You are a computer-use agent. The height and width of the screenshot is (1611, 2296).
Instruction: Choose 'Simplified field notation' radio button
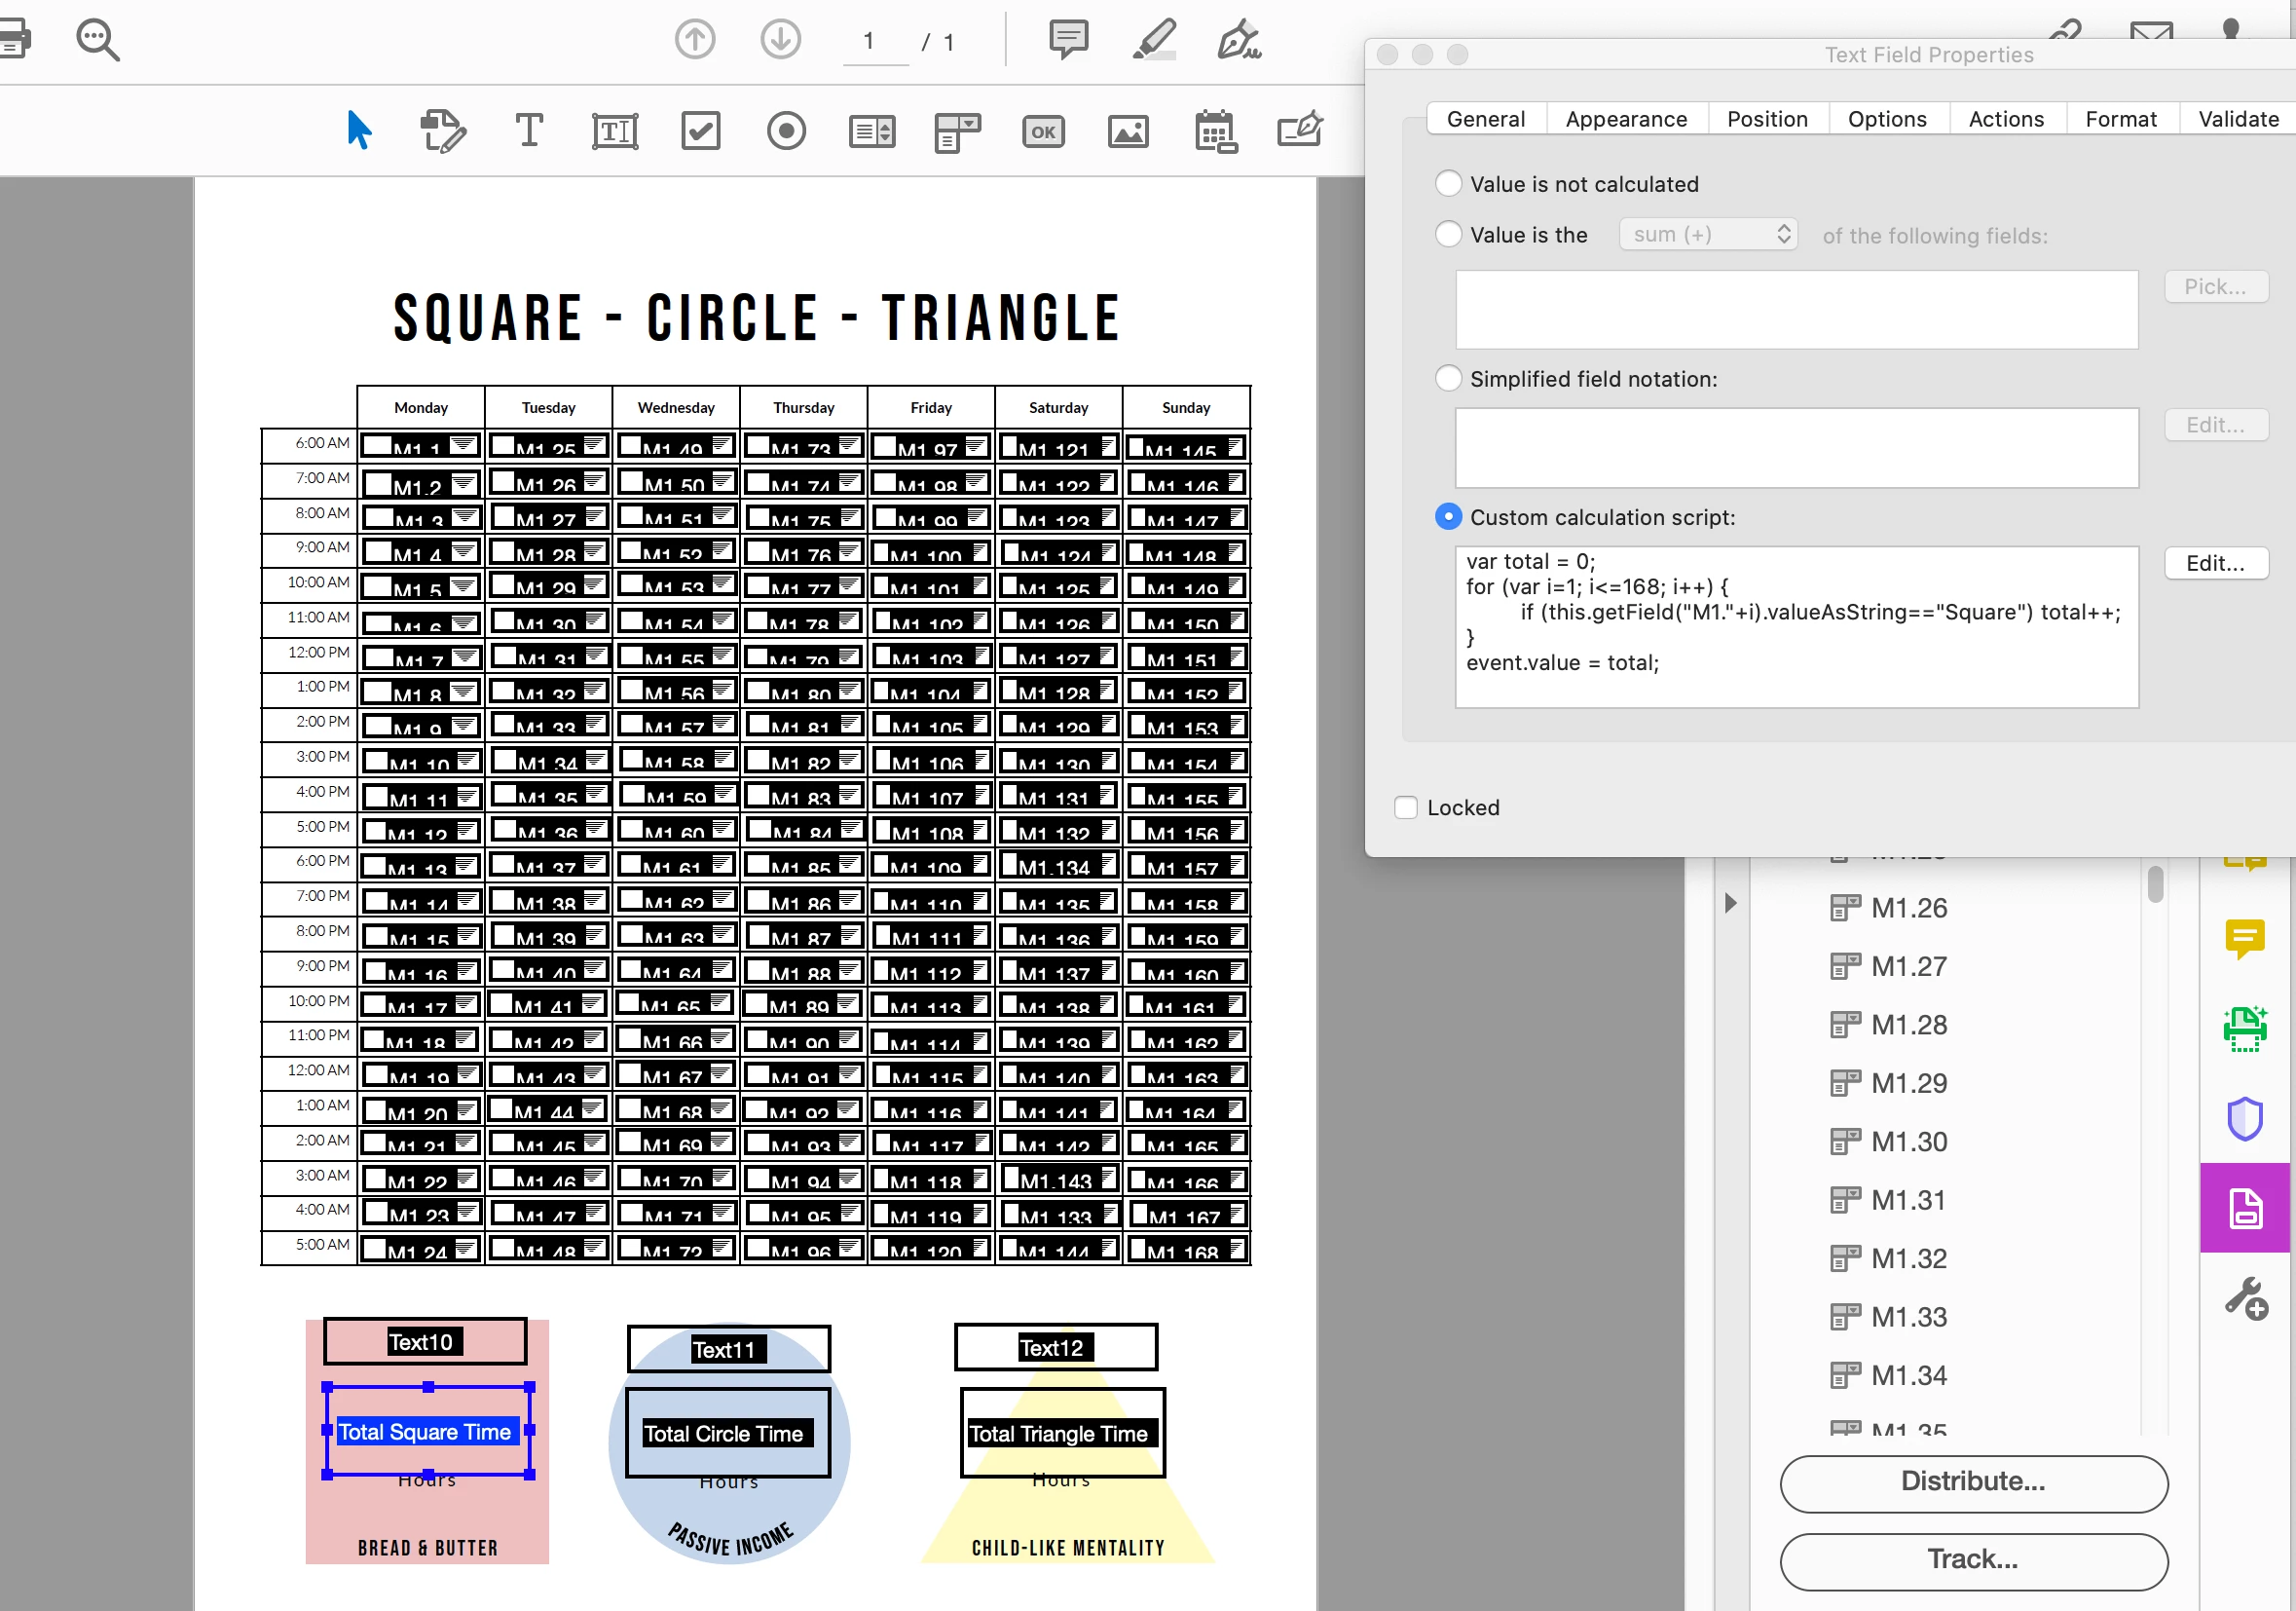point(1448,378)
